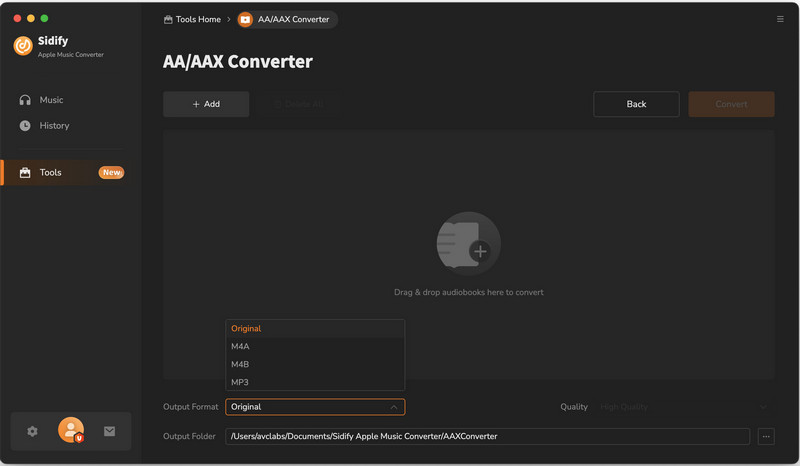Open the settings gear icon
The image size is (800, 466).
pos(32,431)
